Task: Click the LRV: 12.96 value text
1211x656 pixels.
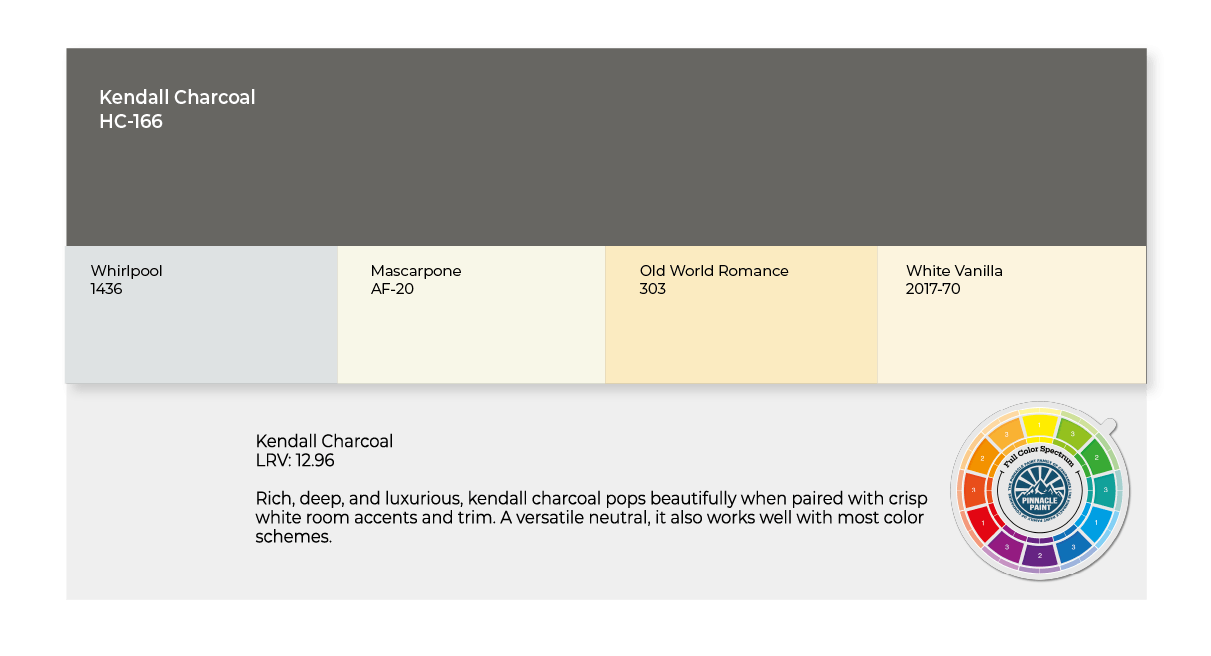Action: (x=295, y=461)
